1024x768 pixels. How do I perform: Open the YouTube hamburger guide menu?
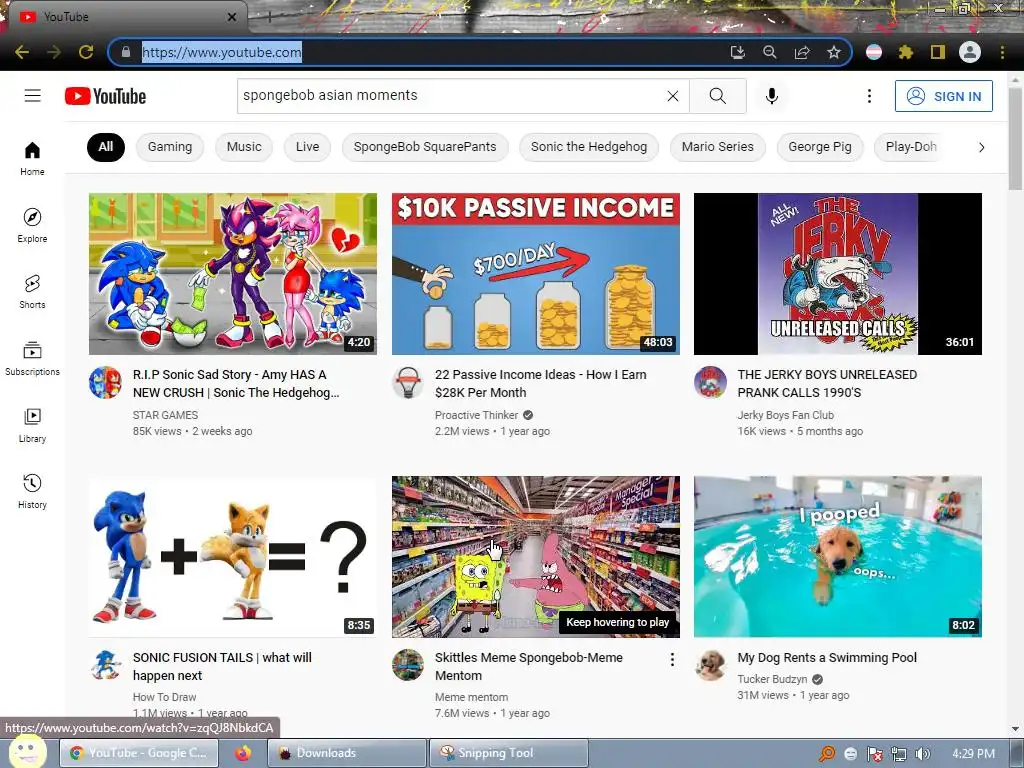coord(33,96)
